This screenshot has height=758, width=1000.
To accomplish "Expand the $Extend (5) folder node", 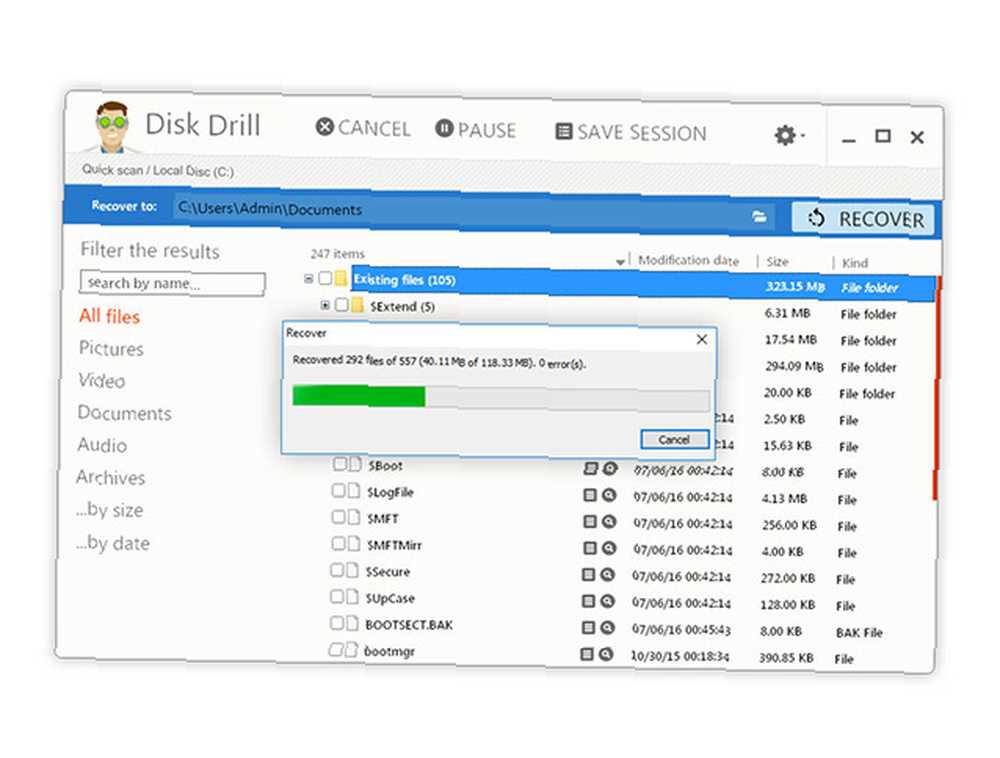I will [325, 305].
